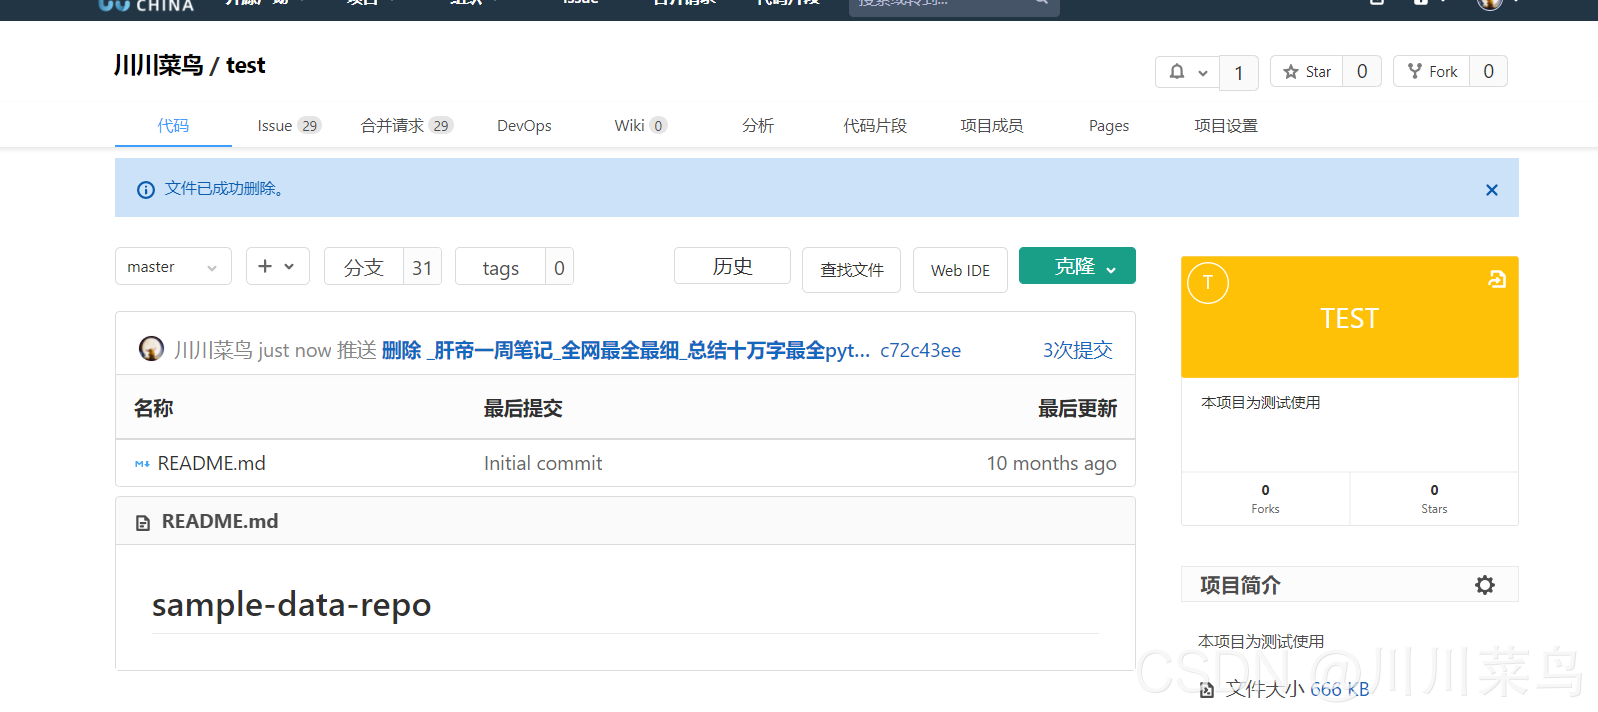Open project intro settings gear icon
This screenshot has height=712, width=1598.
click(x=1484, y=585)
